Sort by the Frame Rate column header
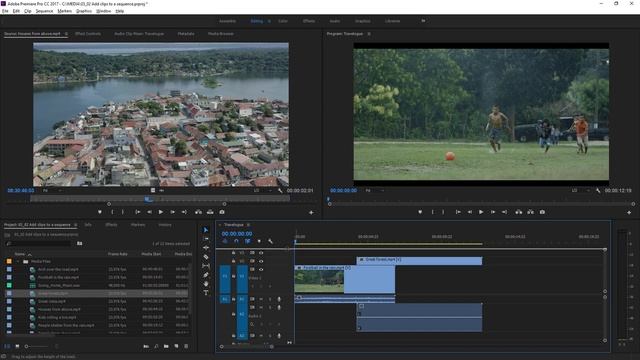Viewport: 640px width, 360px height. (x=118, y=254)
